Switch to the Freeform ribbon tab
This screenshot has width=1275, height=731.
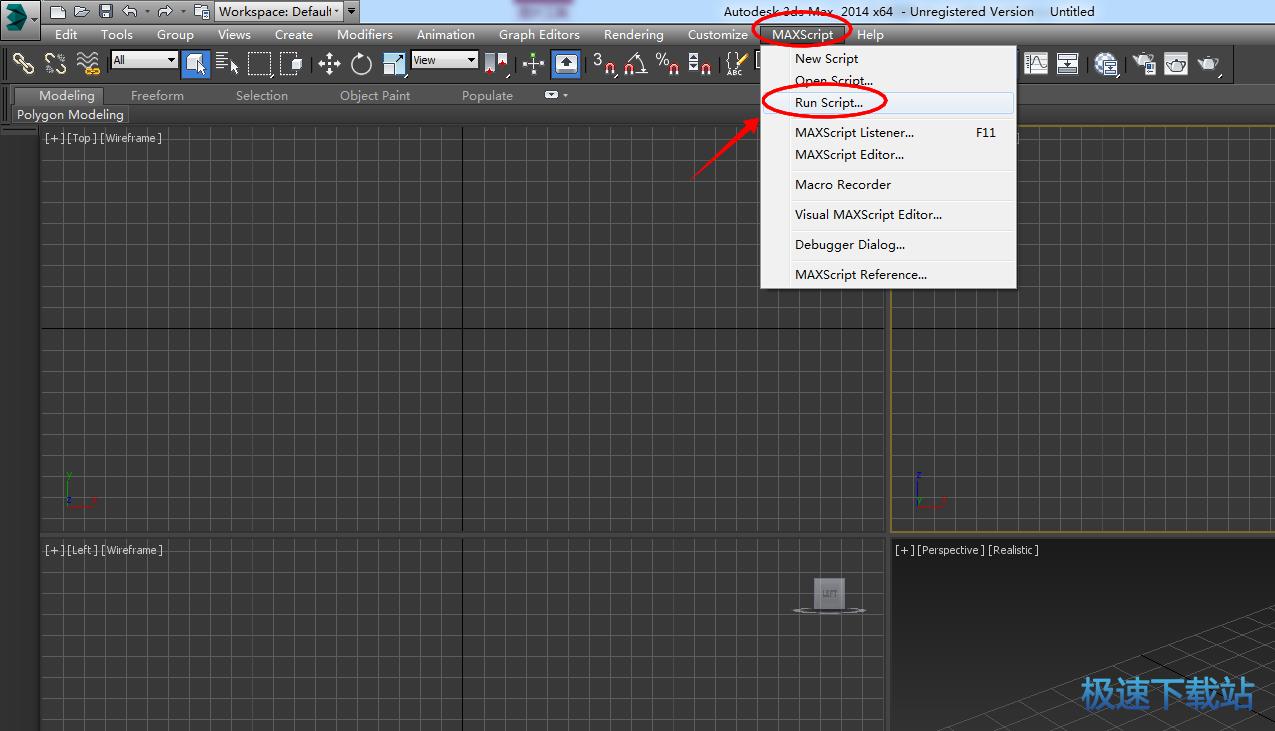click(157, 96)
